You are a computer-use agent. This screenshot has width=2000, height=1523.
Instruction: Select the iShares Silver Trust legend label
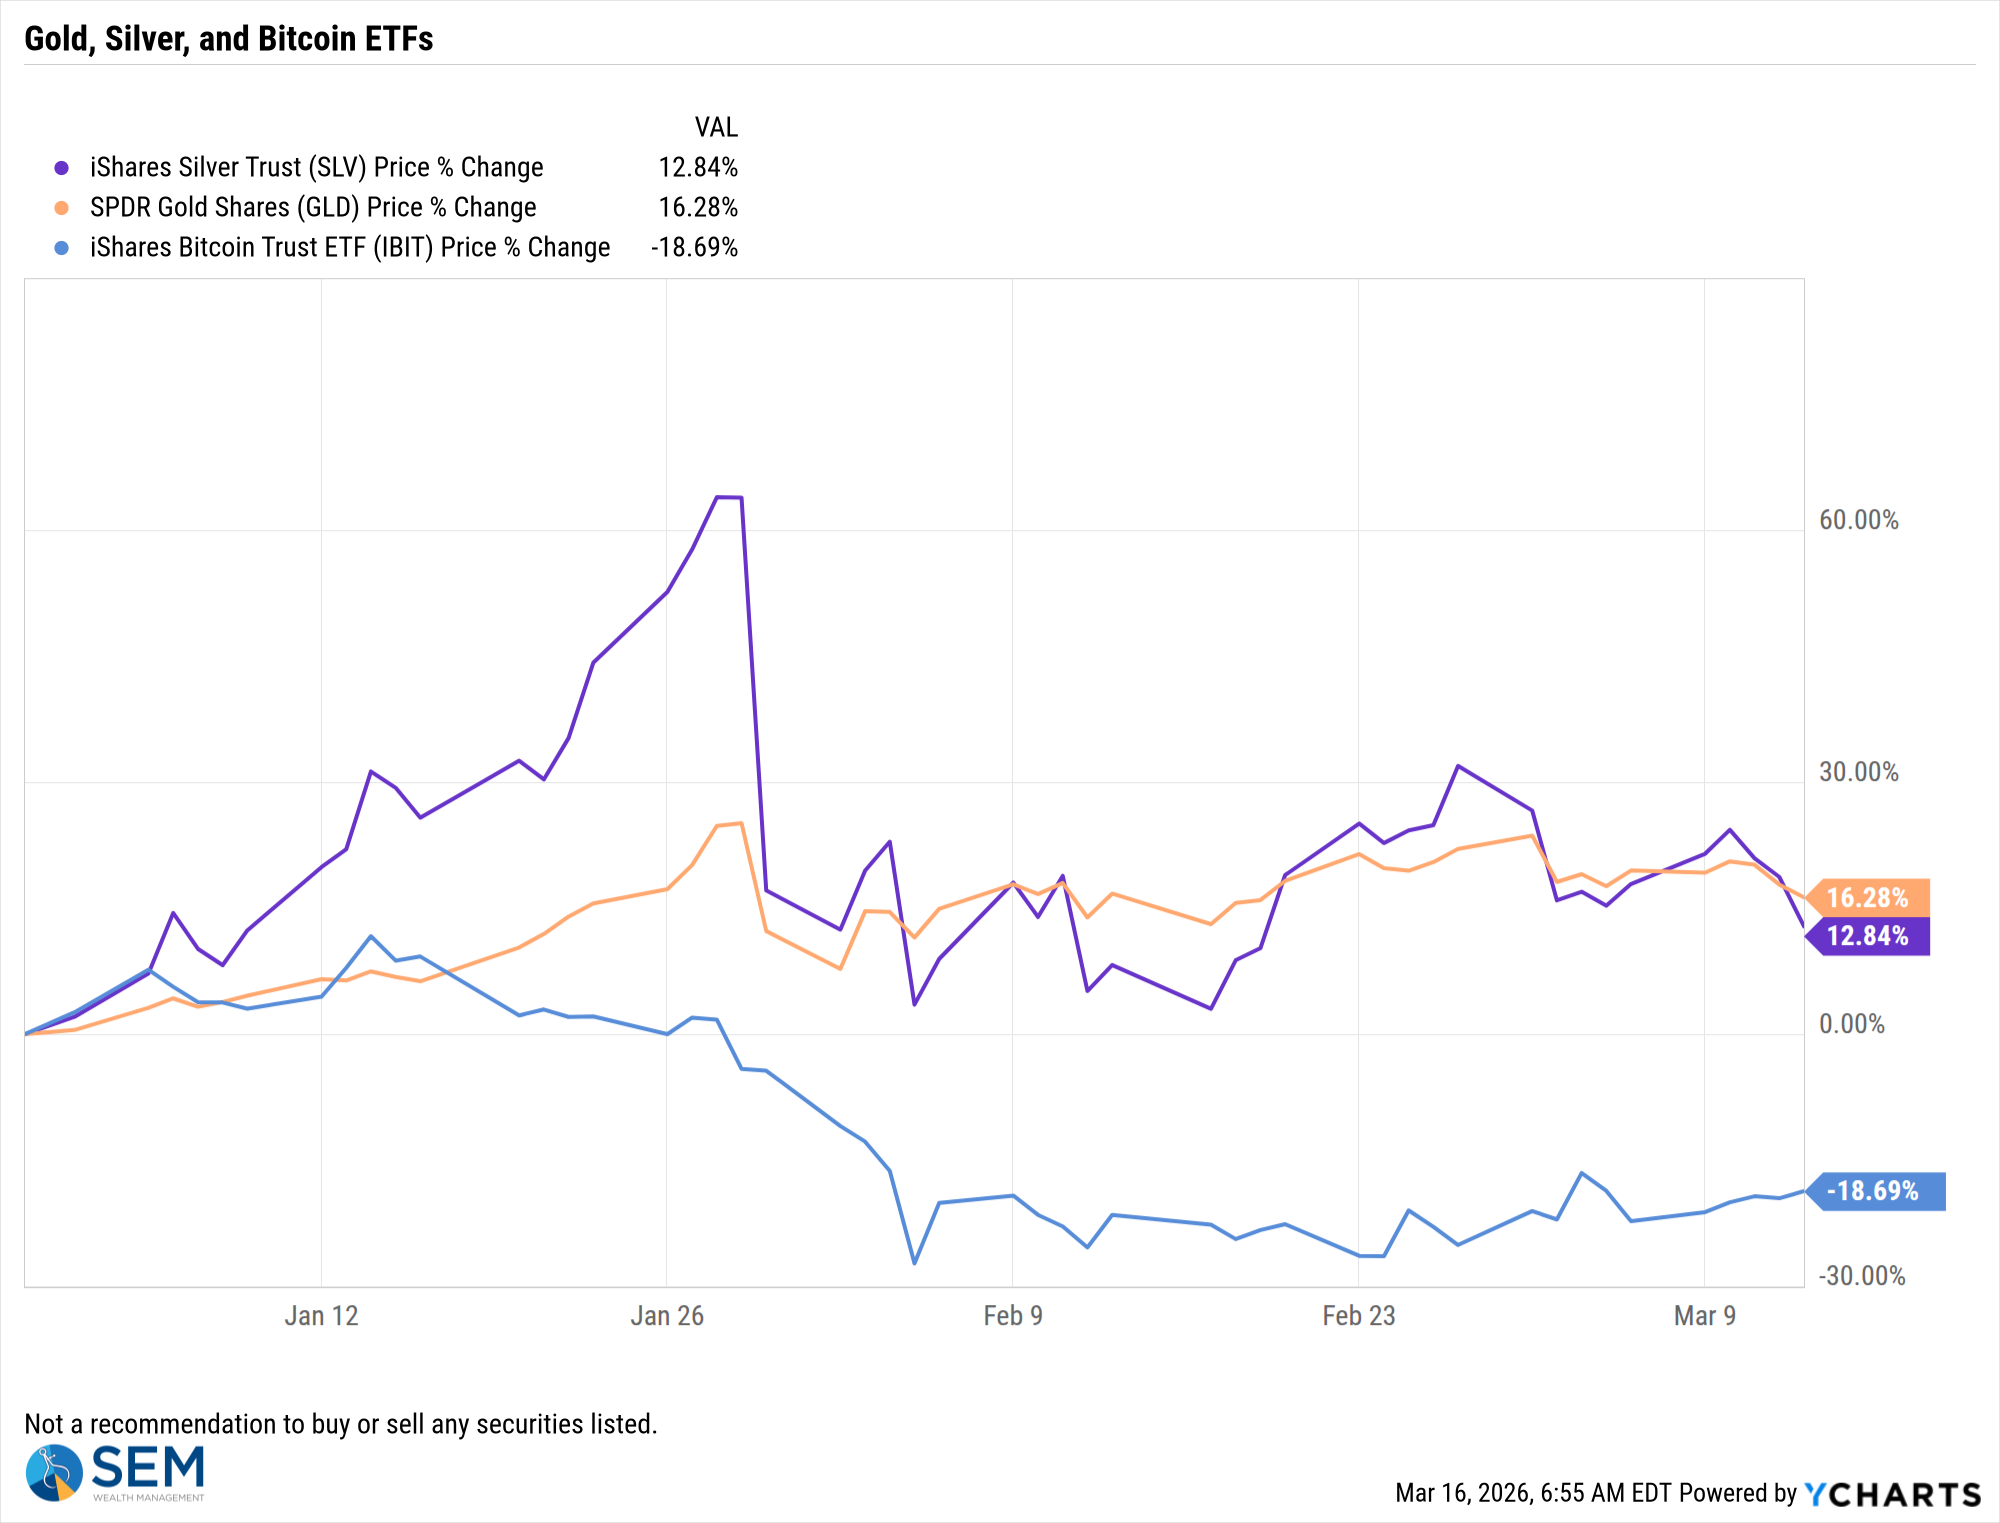[x=316, y=168]
